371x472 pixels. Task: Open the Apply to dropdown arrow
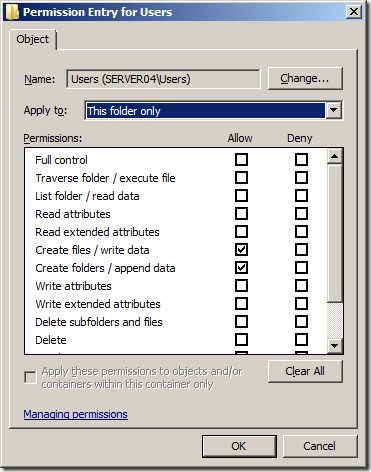click(x=334, y=110)
